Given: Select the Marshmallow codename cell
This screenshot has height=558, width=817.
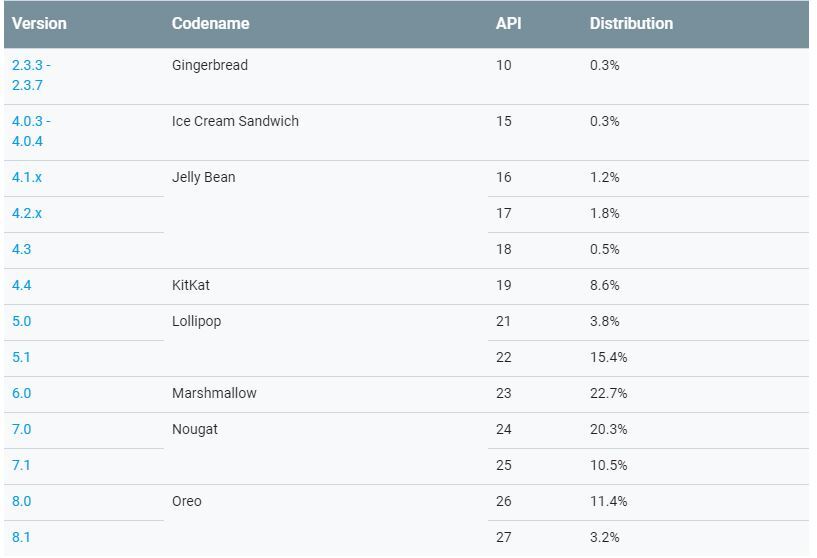Looking at the screenshot, I should point(214,393).
